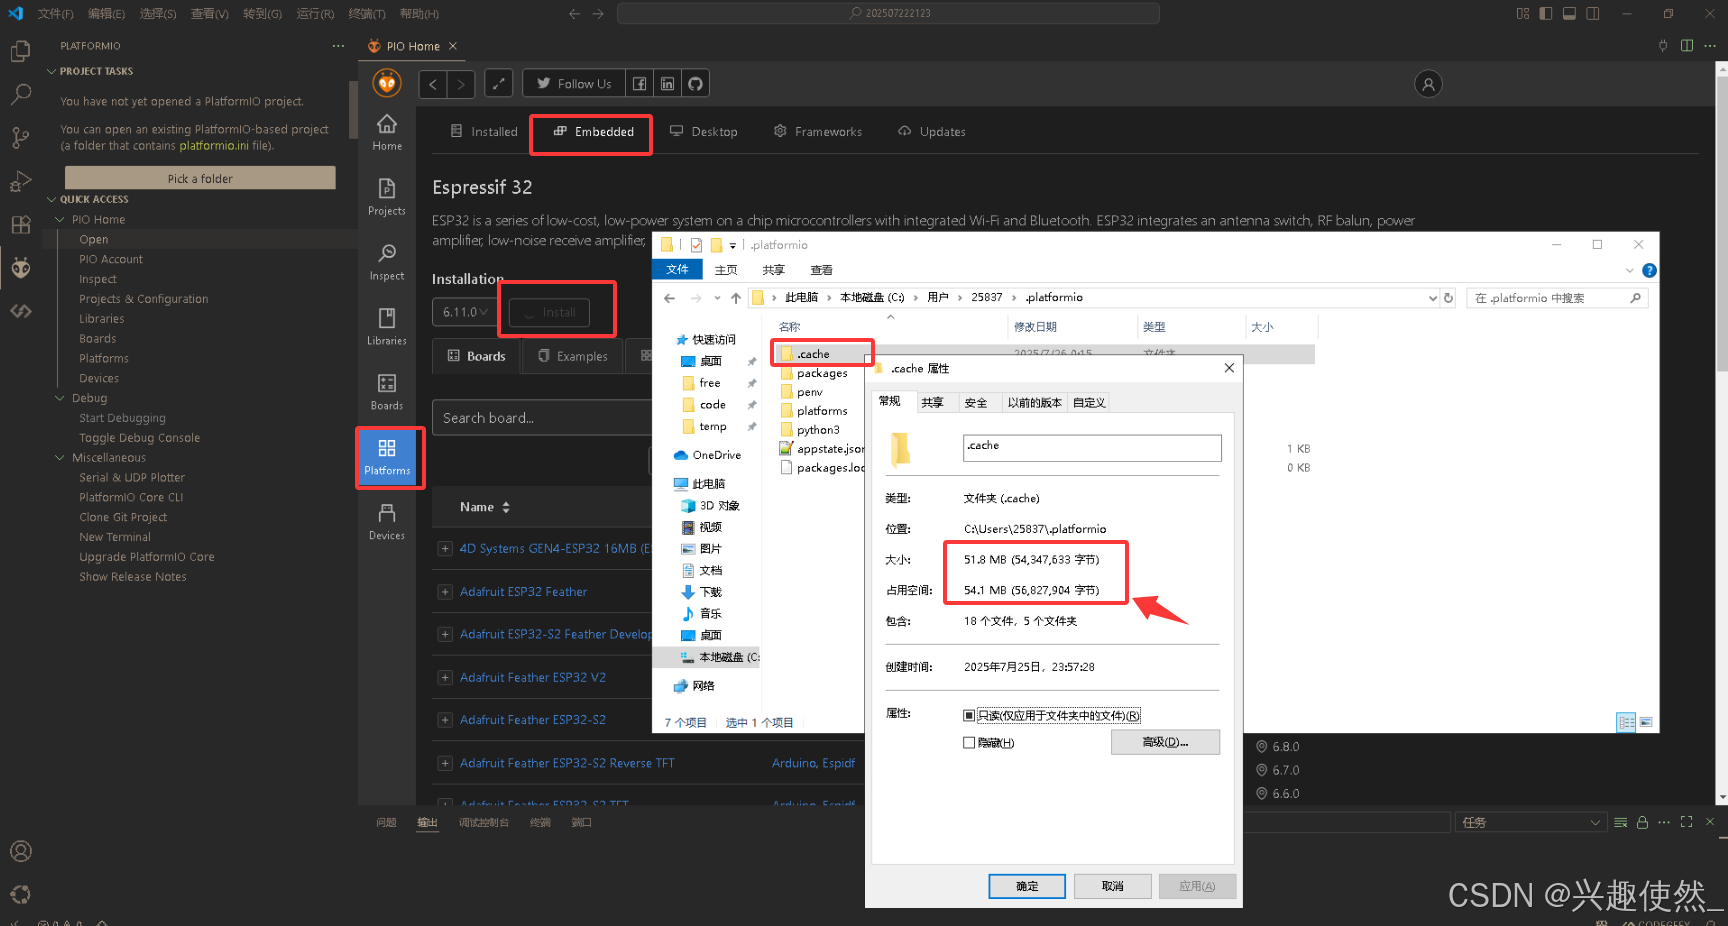Click Explorer up-directory arrow
Image resolution: width=1728 pixels, height=926 pixels.
coord(736,298)
